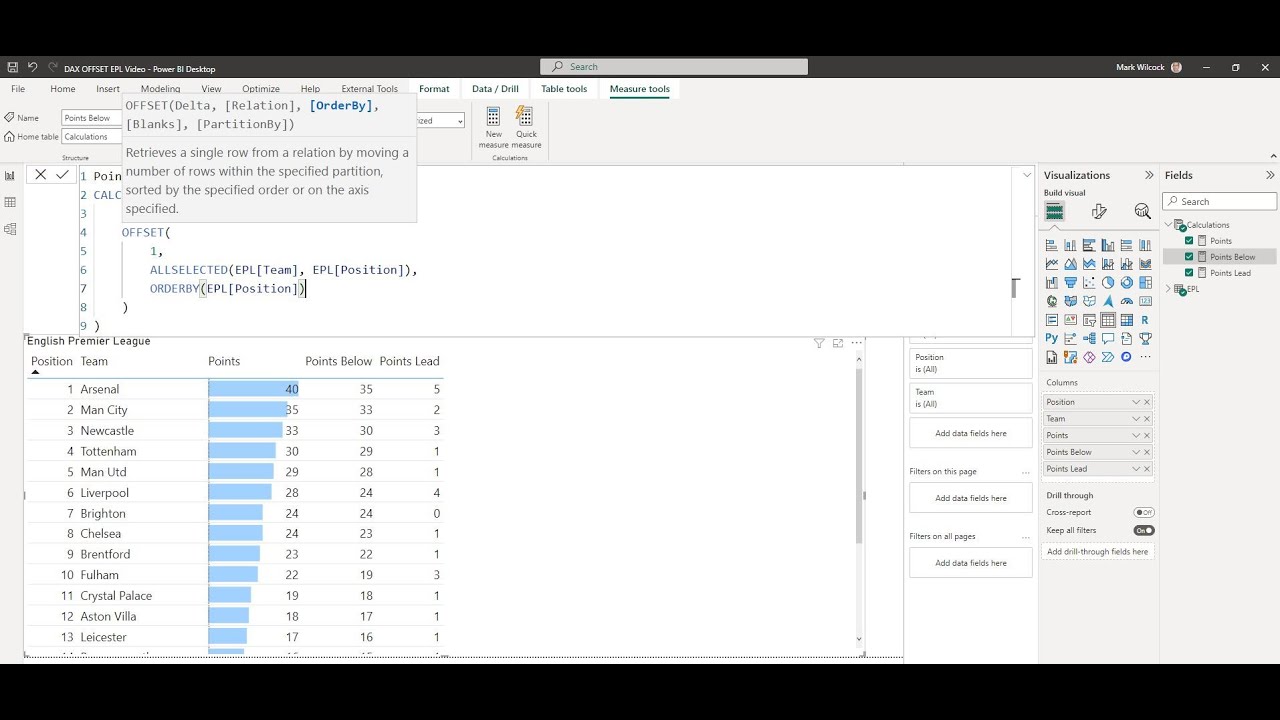Switch to the Help ribbon tab
The height and width of the screenshot is (720, 1280).
pos(310,89)
